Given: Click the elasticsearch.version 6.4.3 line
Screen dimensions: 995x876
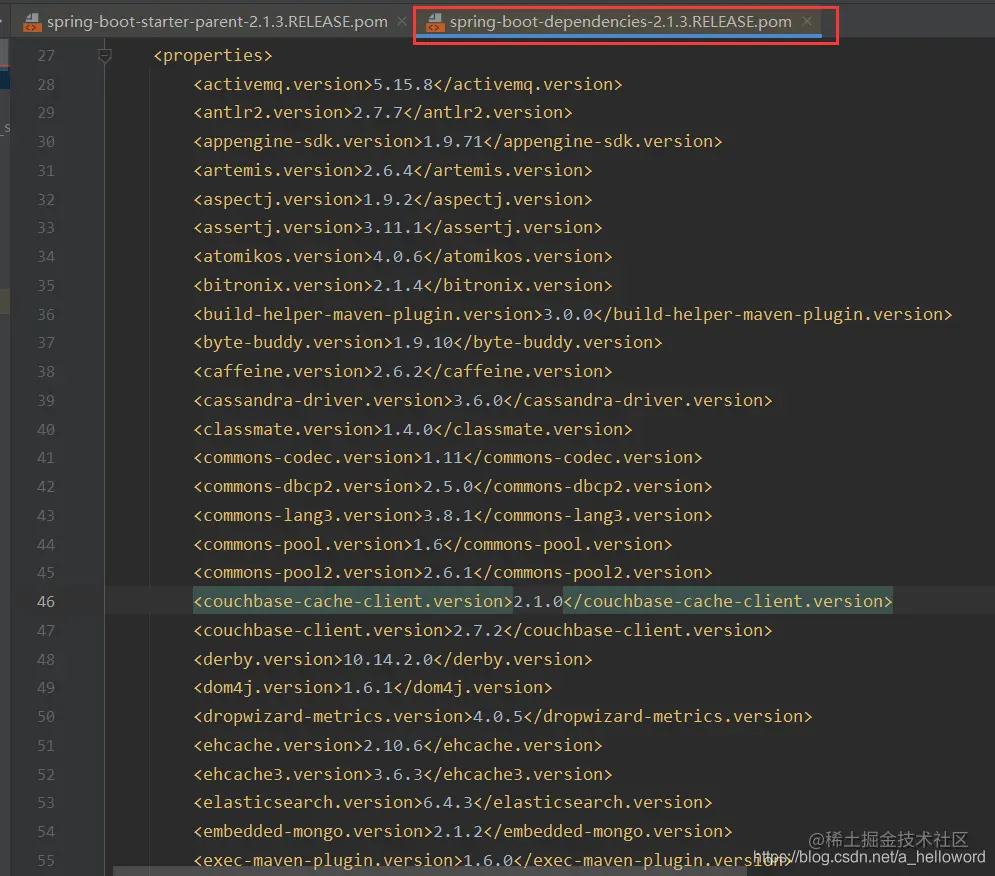Looking at the screenshot, I should [x=453, y=802].
